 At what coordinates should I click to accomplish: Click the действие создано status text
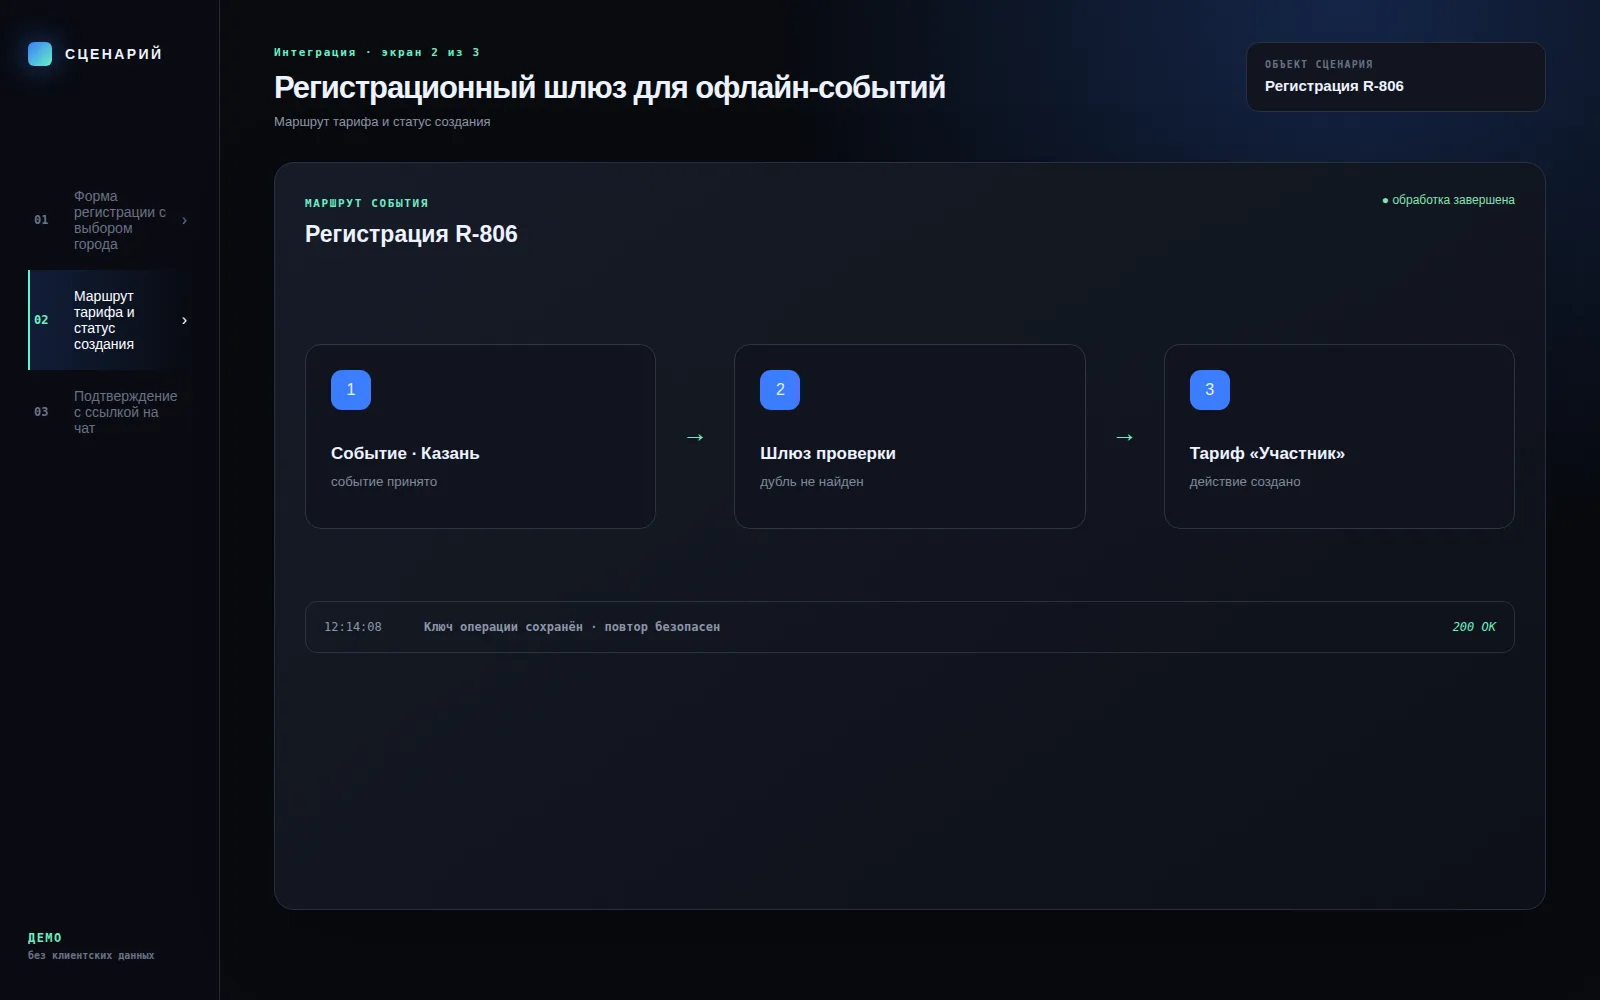1245,482
